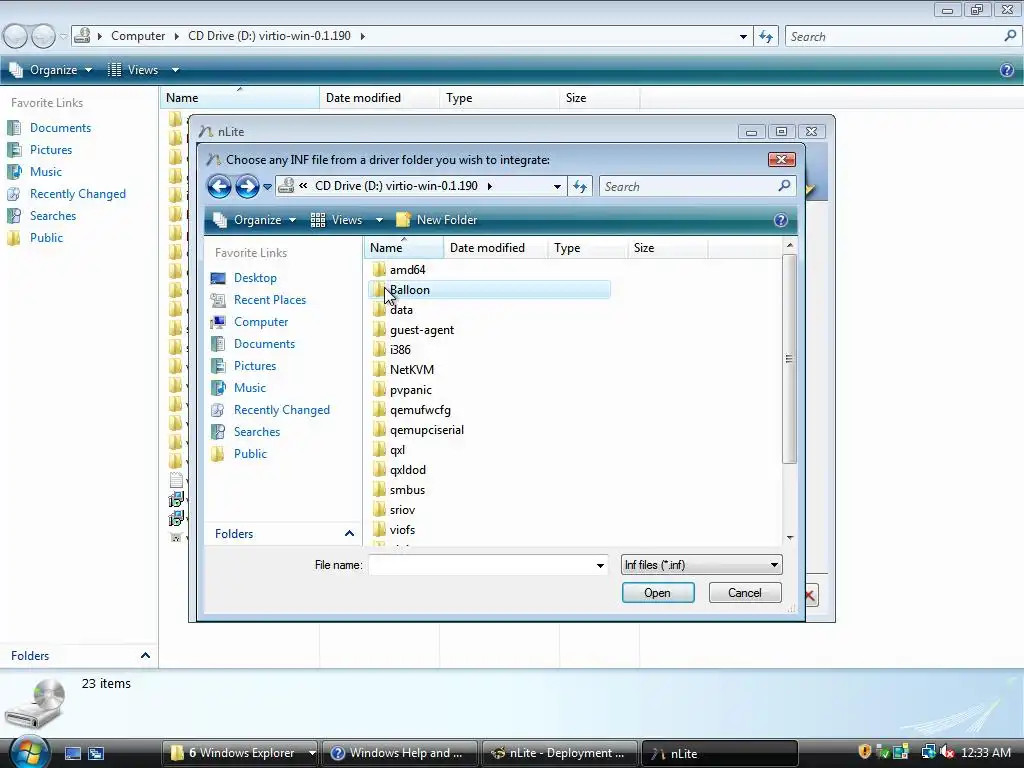1024x768 pixels.
Task: Select the Balloon folder
Action: [x=489, y=290]
